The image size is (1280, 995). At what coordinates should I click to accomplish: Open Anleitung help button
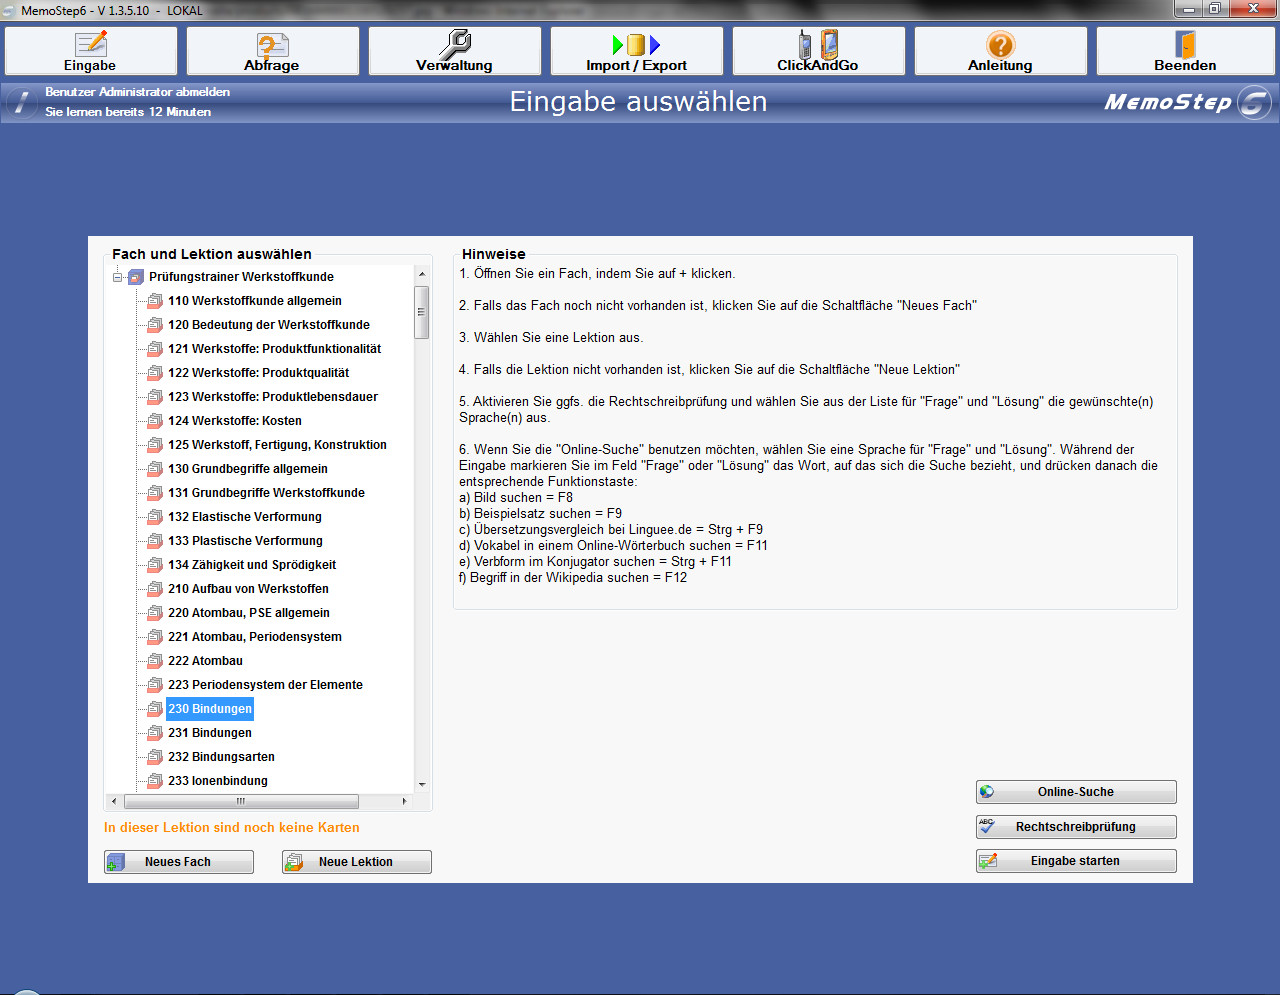pyautogui.click(x=1000, y=51)
